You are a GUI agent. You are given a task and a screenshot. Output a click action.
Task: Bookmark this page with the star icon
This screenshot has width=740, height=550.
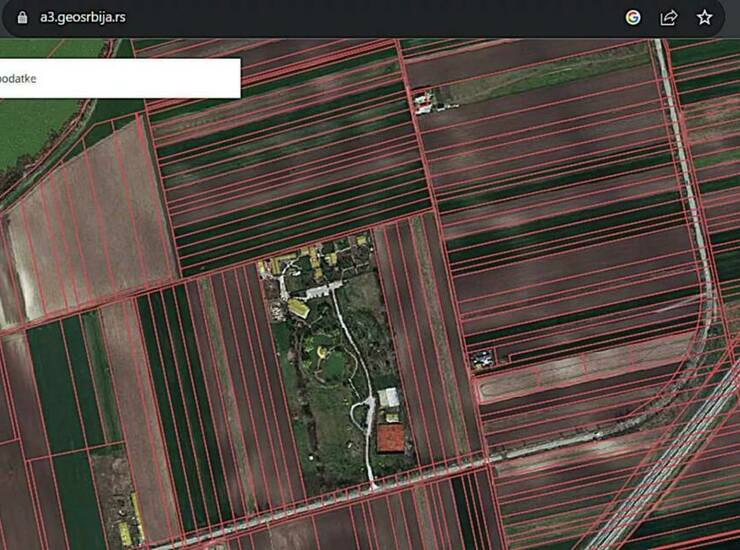[704, 17]
